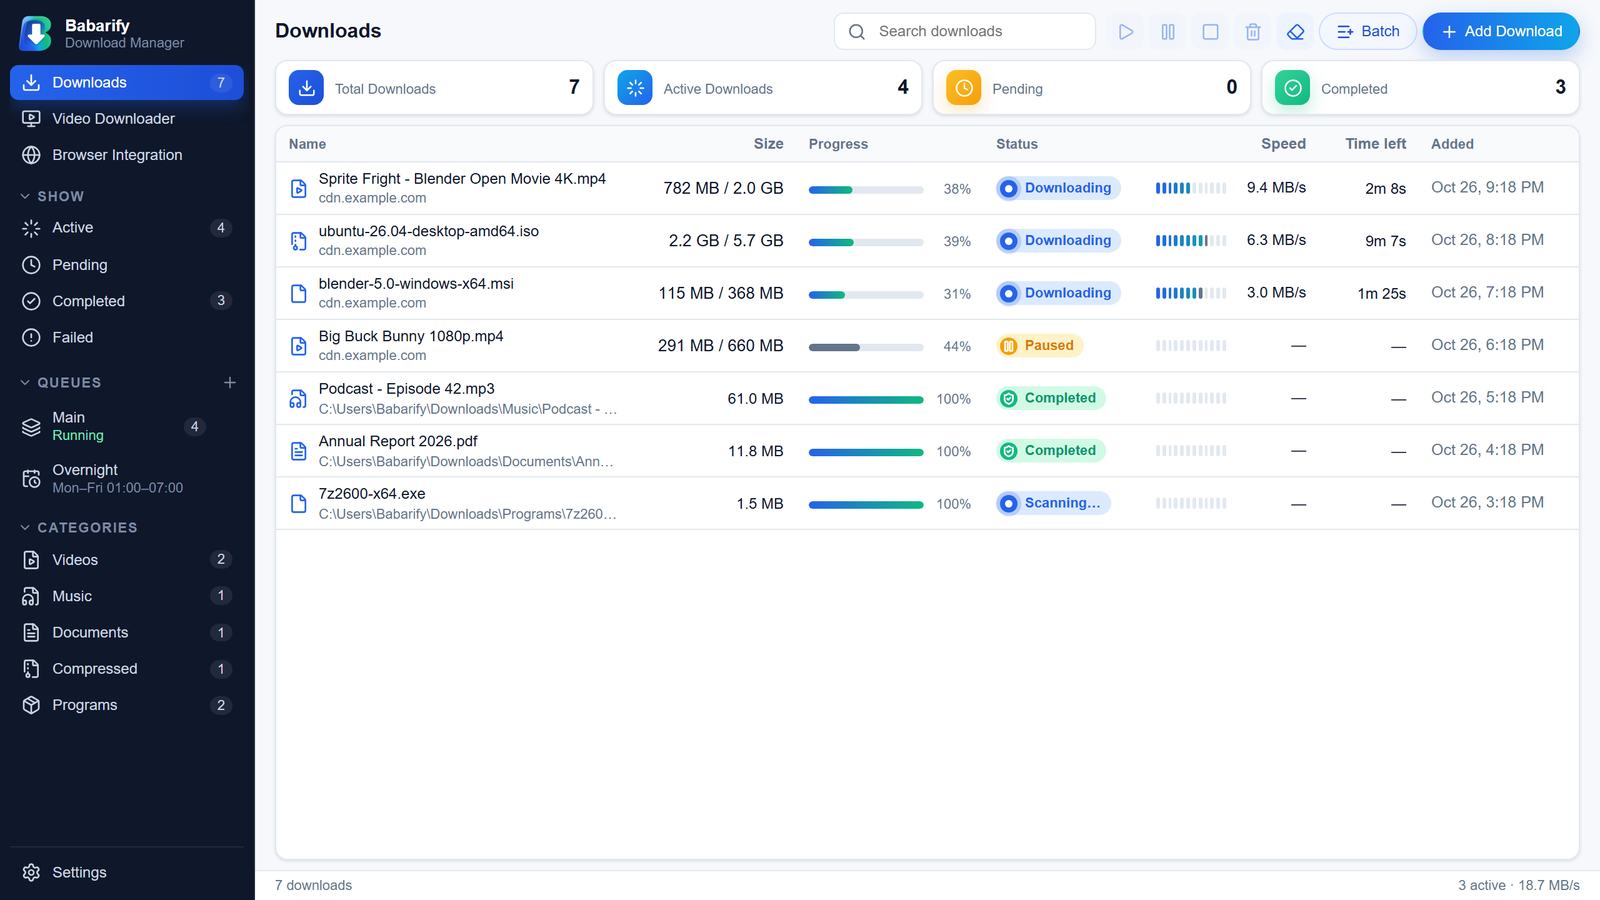The image size is (1600, 900).
Task: Filter by Compressed category
Action: [127, 669]
